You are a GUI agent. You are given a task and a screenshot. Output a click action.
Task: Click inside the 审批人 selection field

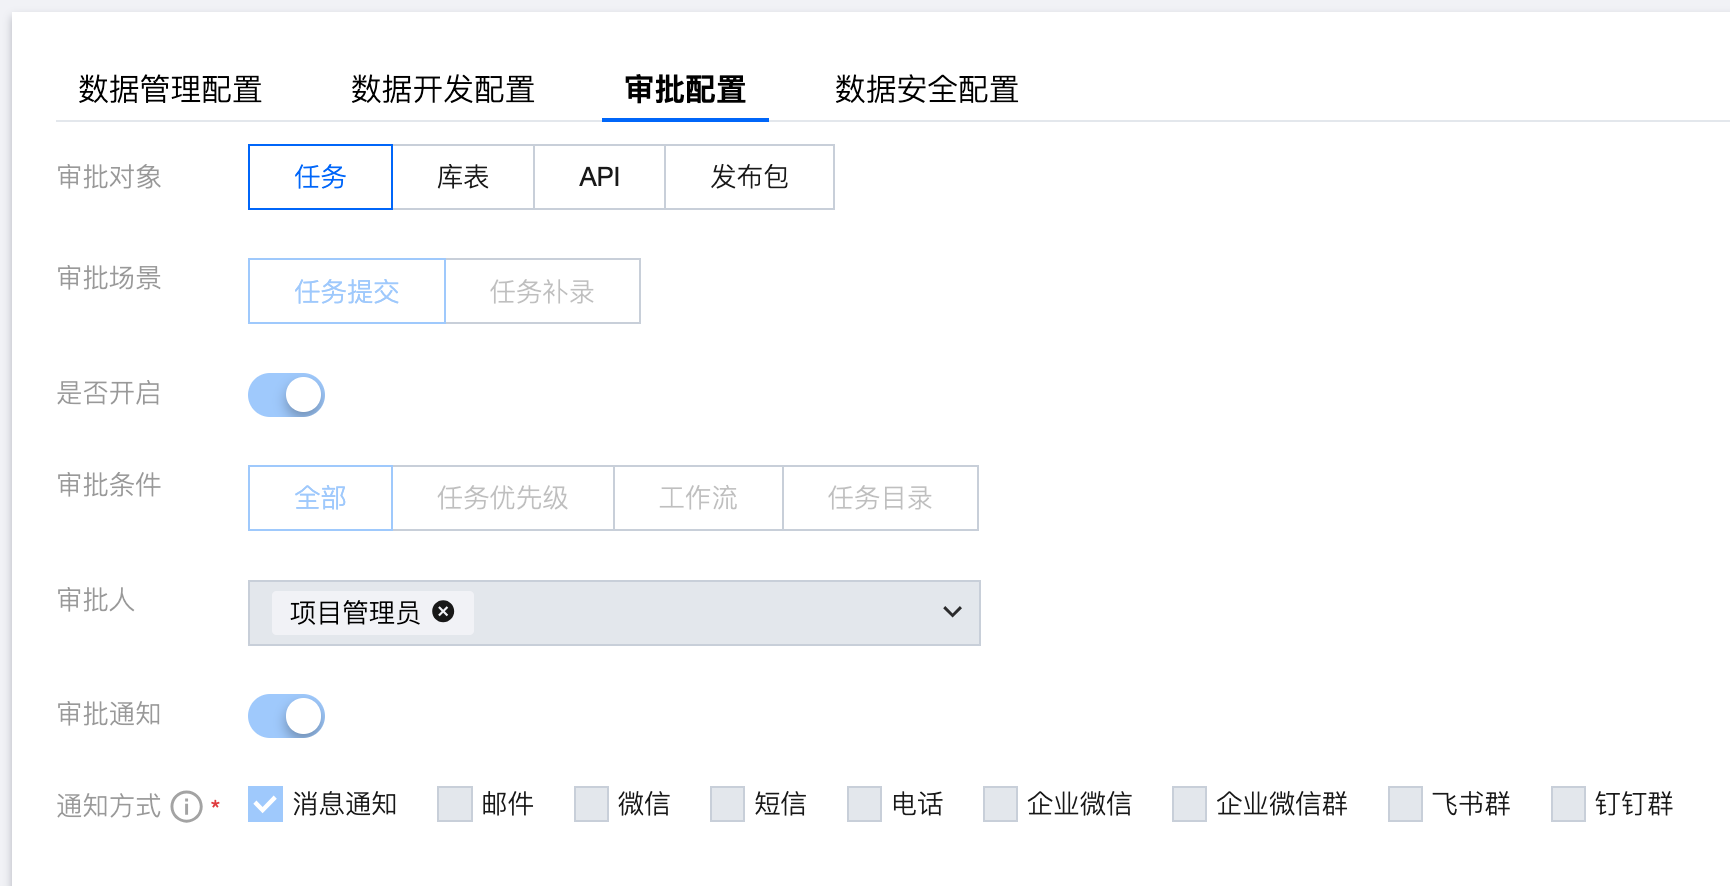[x=700, y=612]
